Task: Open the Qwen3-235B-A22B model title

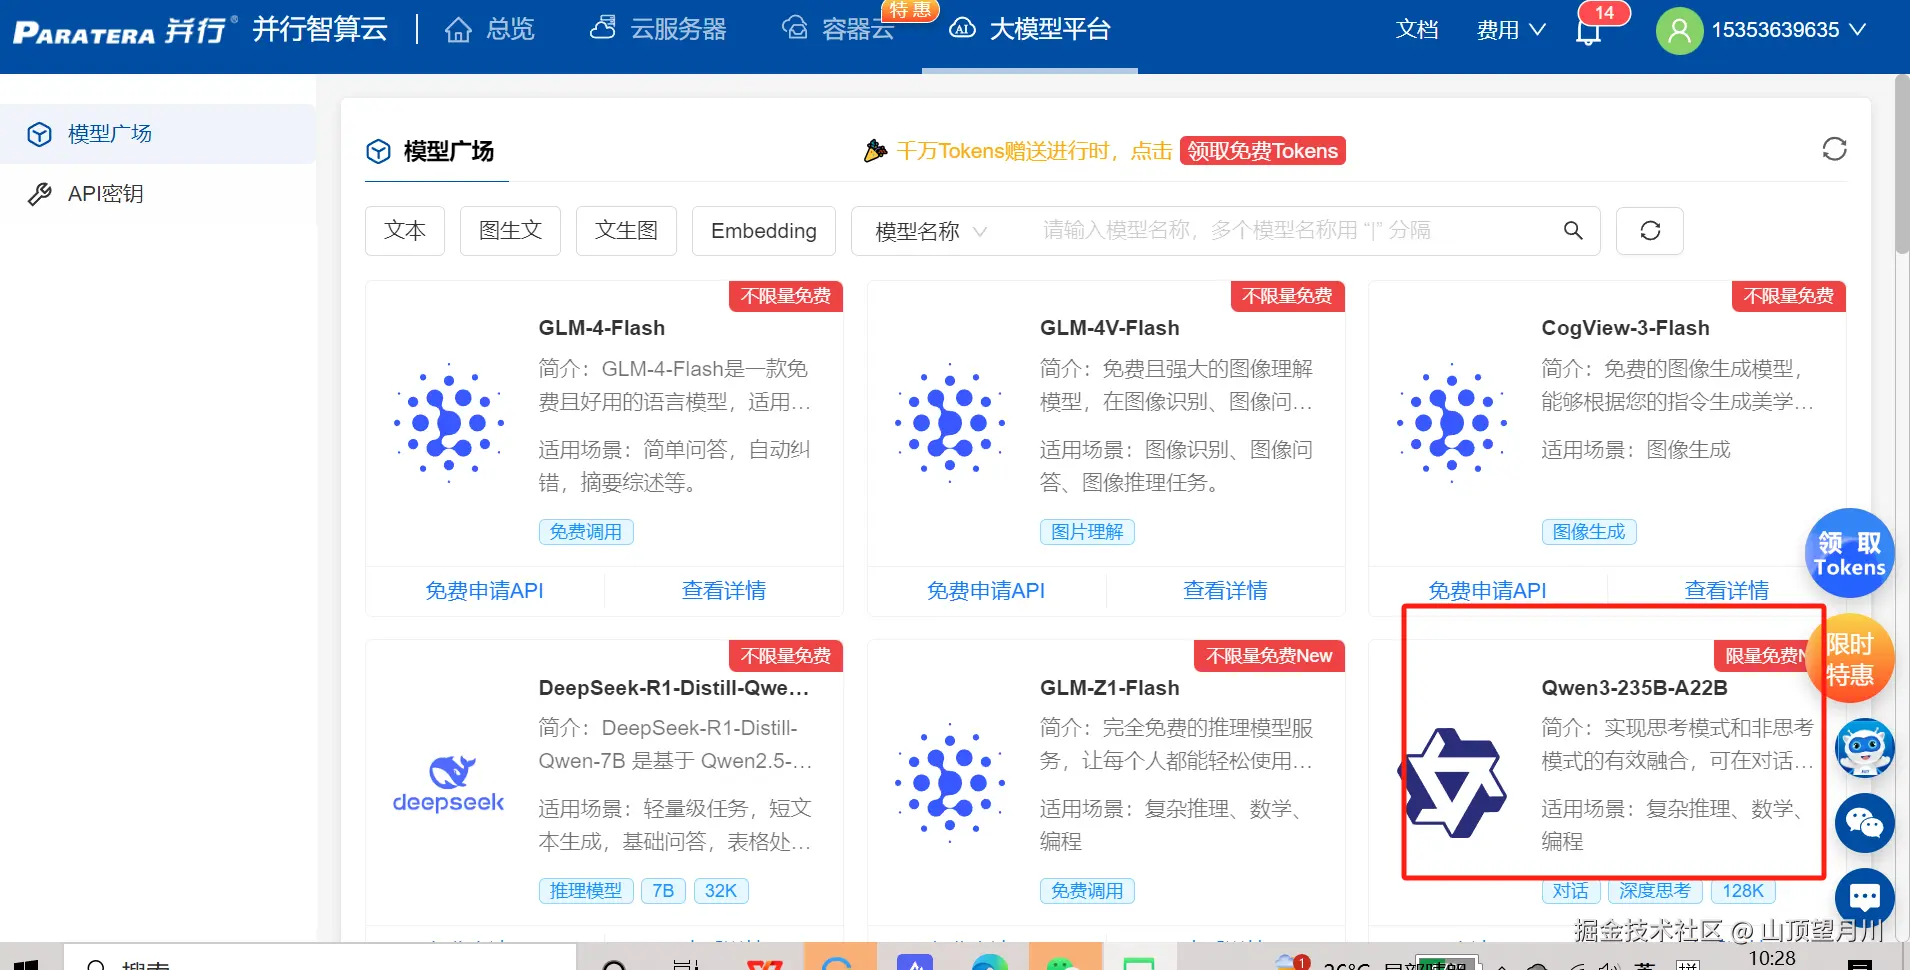Action: 1635,688
